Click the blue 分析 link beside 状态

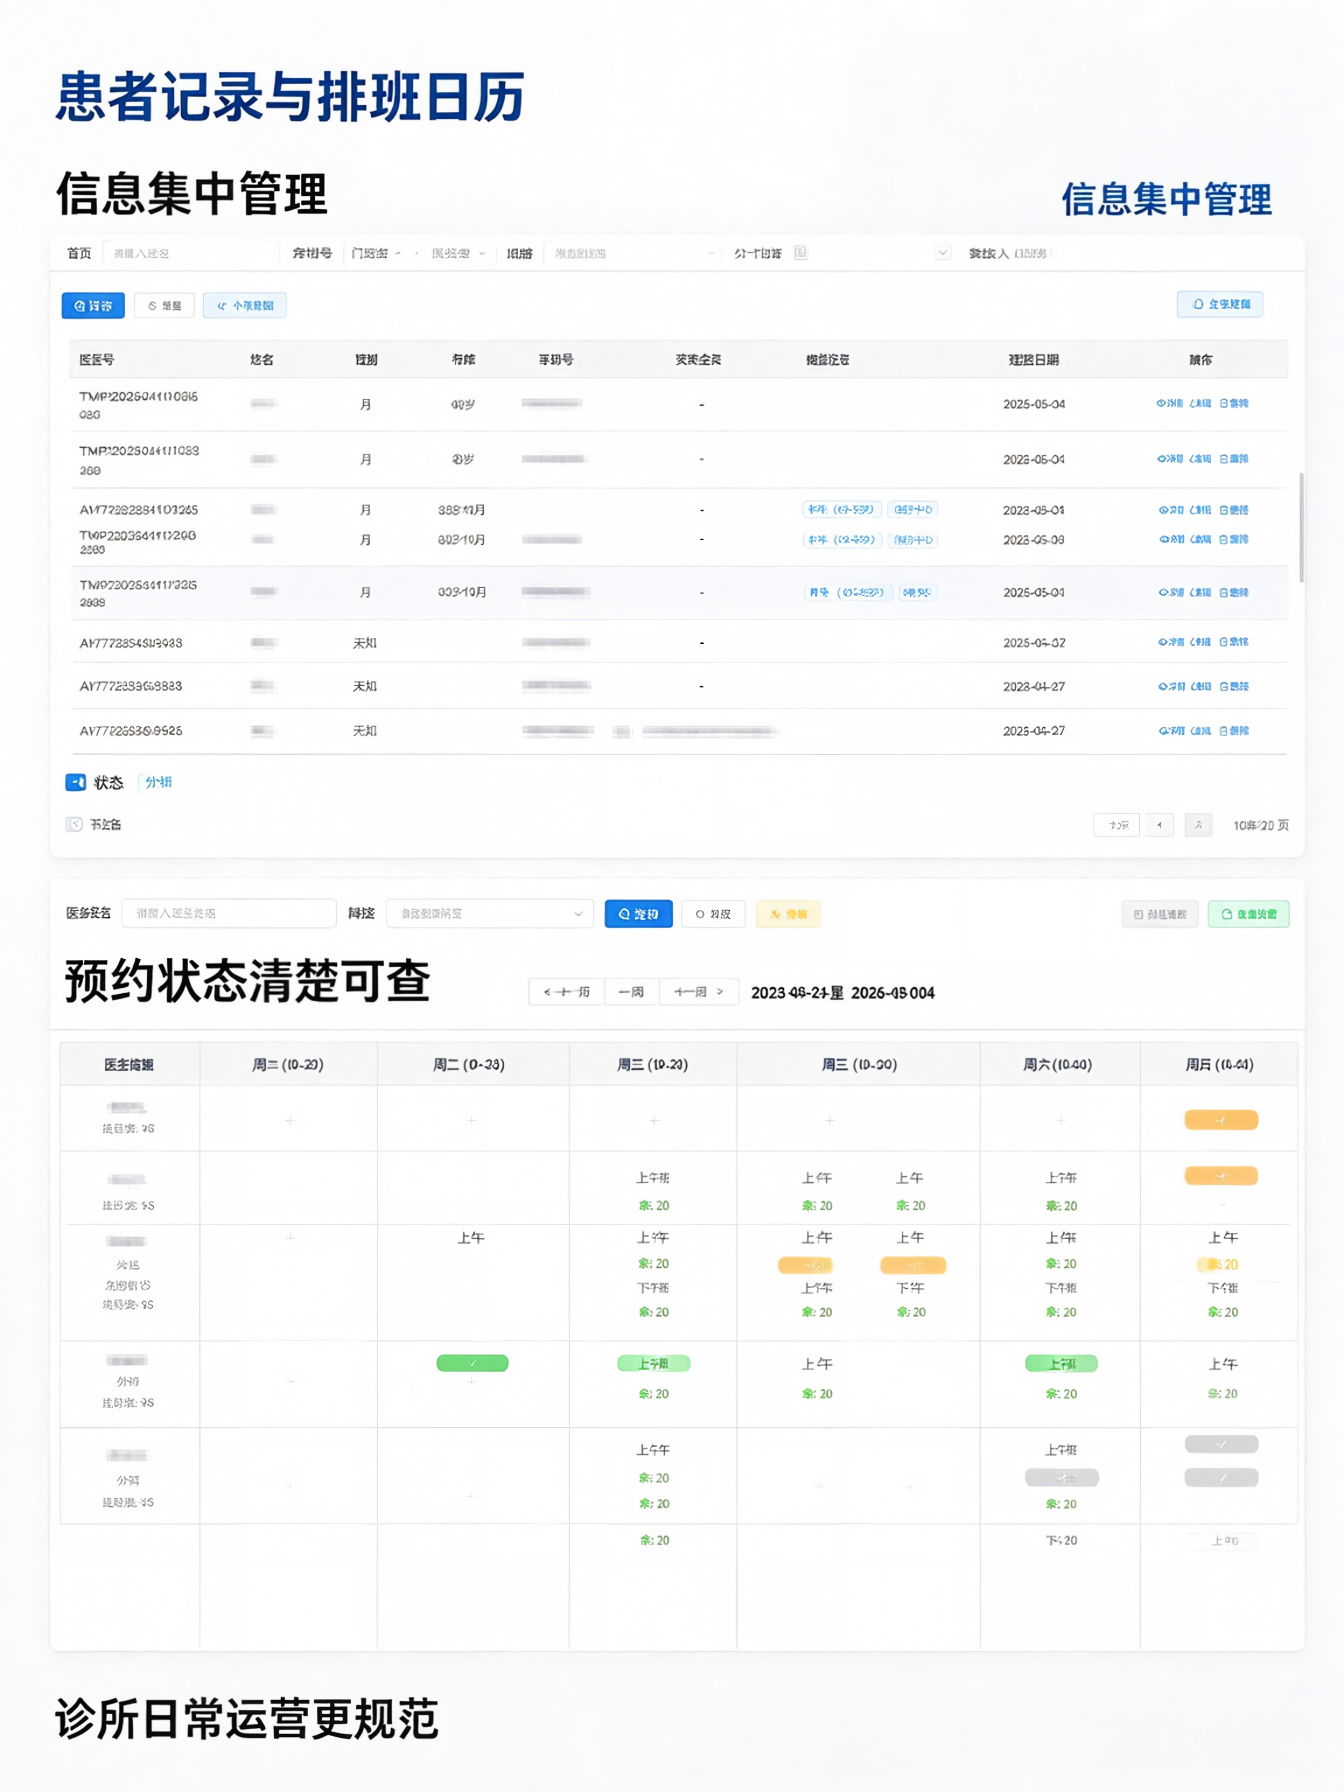[x=158, y=782]
